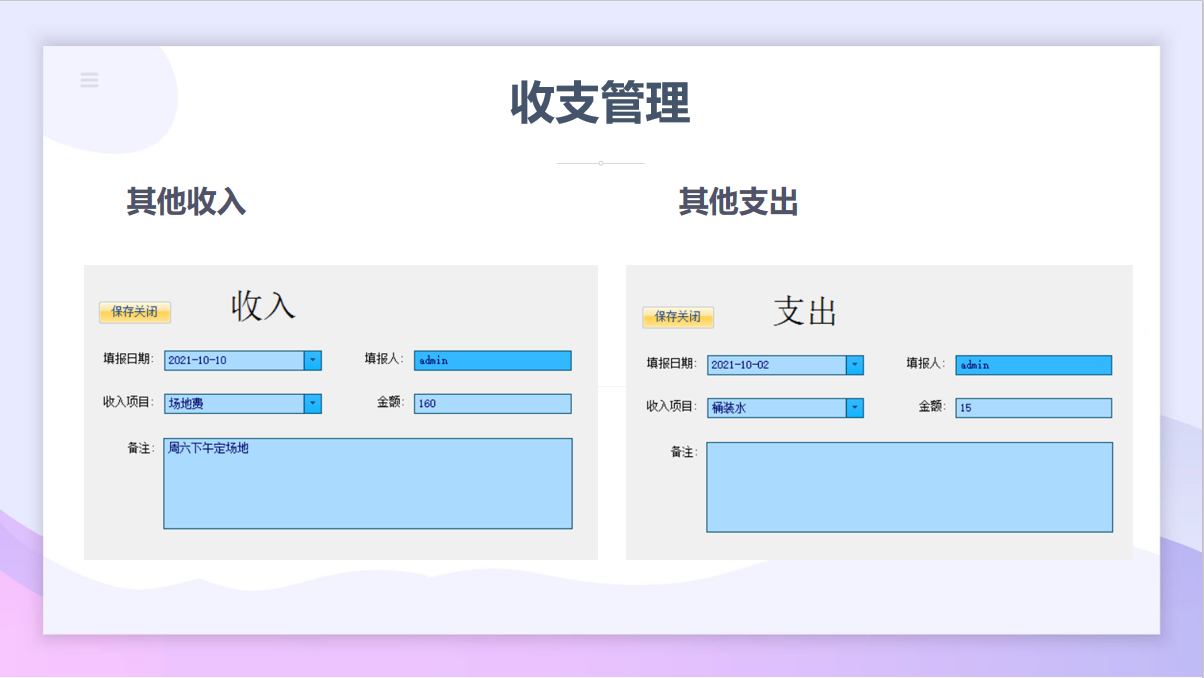Select the 其他支出 section heading
This screenshot has height=678, width=1204.
click(x=738, y=202)
